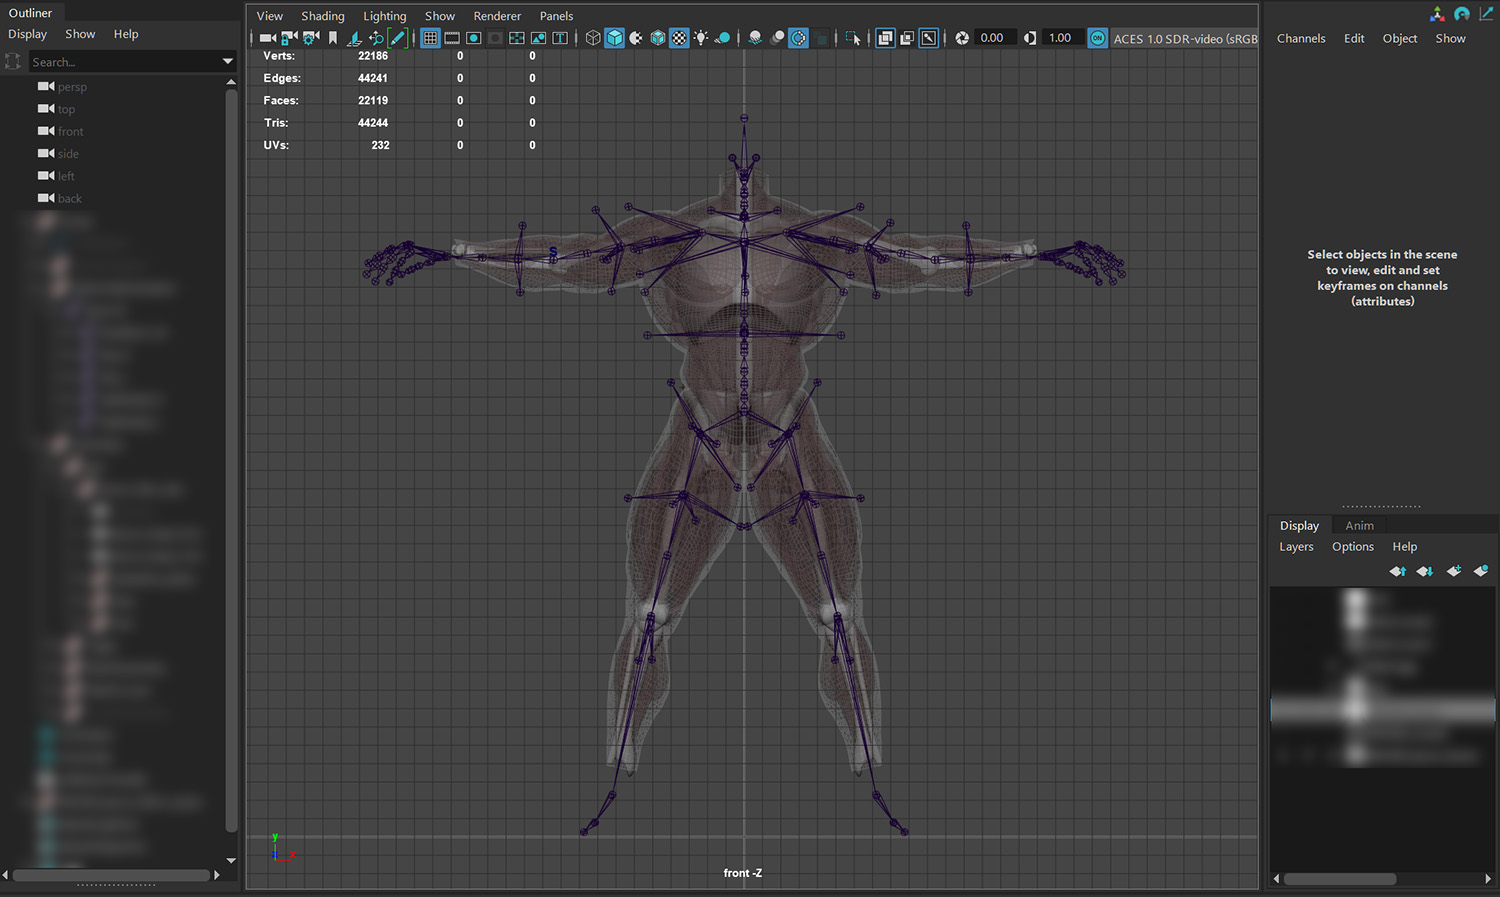The height and width of the screenshot is (897, 1500).
Task: Toggle textured checker display icon
Action: [x=679, y=38]
